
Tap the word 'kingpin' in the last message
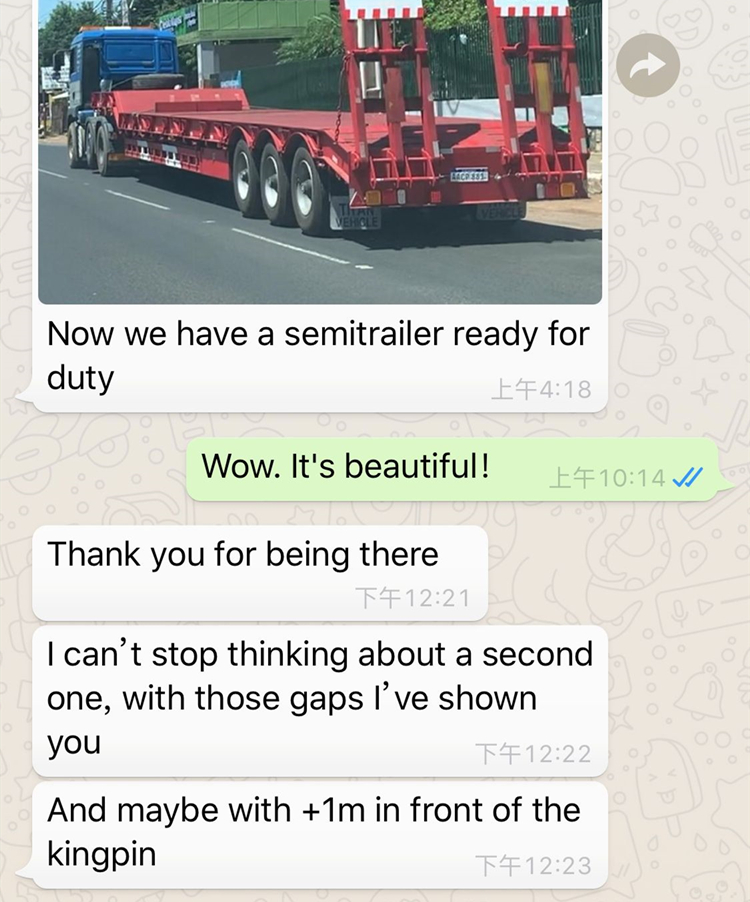pyautogui.click(x=101, y=854)
